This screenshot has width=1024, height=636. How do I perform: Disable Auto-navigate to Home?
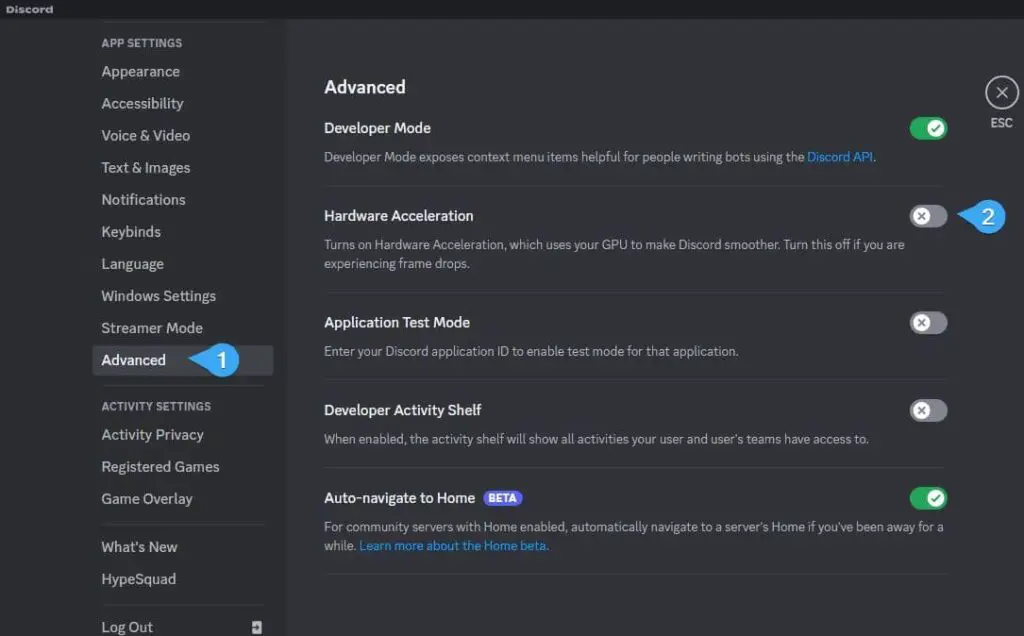(x=927, y=497)
